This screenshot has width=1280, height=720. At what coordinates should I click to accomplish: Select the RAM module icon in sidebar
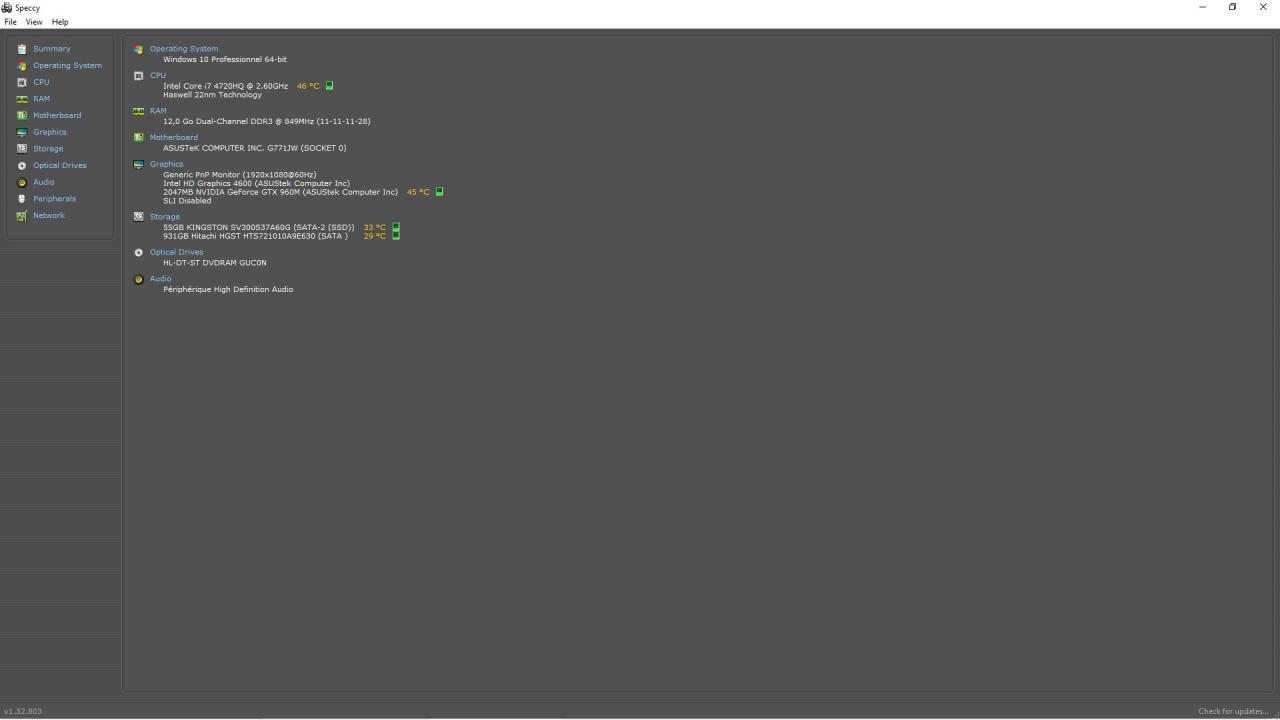[x=22, y=99]
